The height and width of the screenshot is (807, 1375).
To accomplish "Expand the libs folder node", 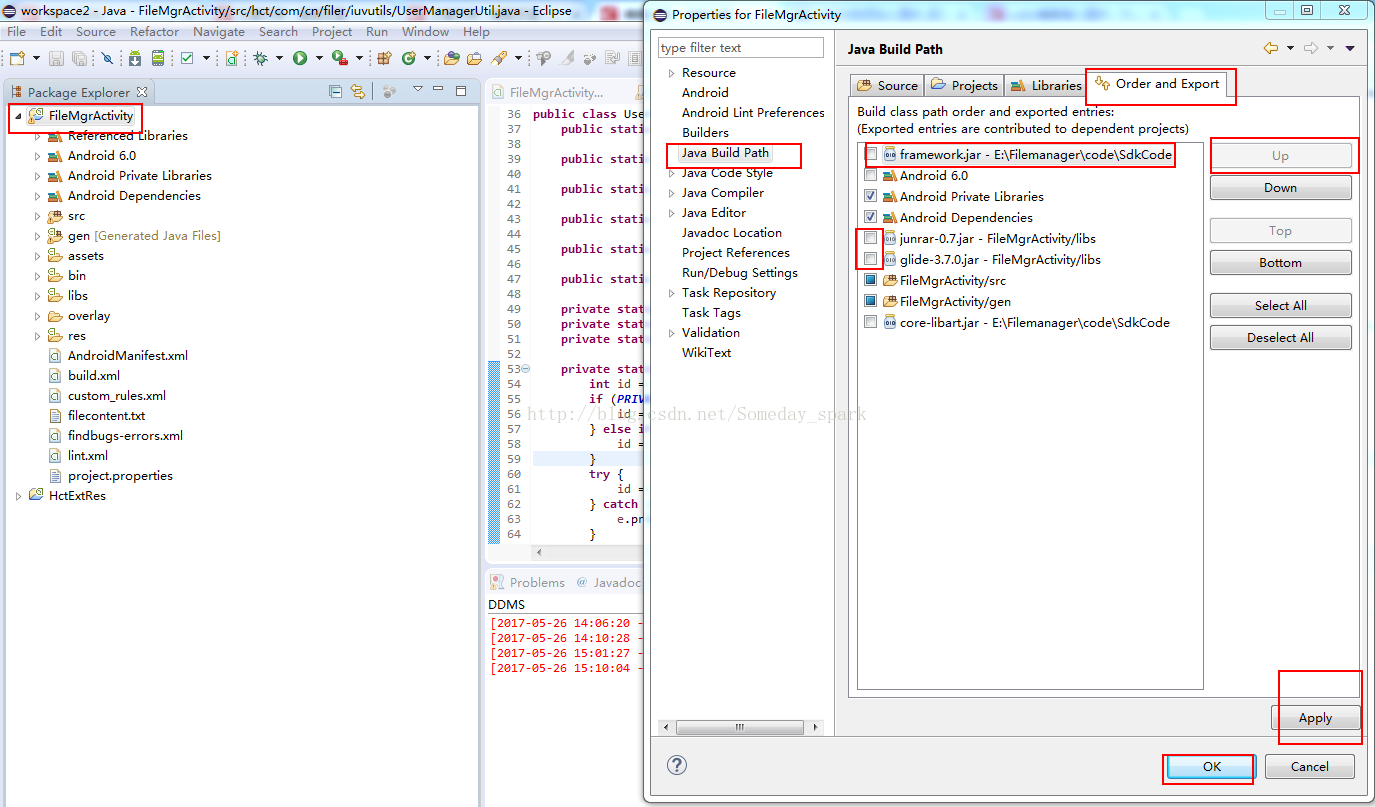I will pyautogui.click(x=38, y=296).
